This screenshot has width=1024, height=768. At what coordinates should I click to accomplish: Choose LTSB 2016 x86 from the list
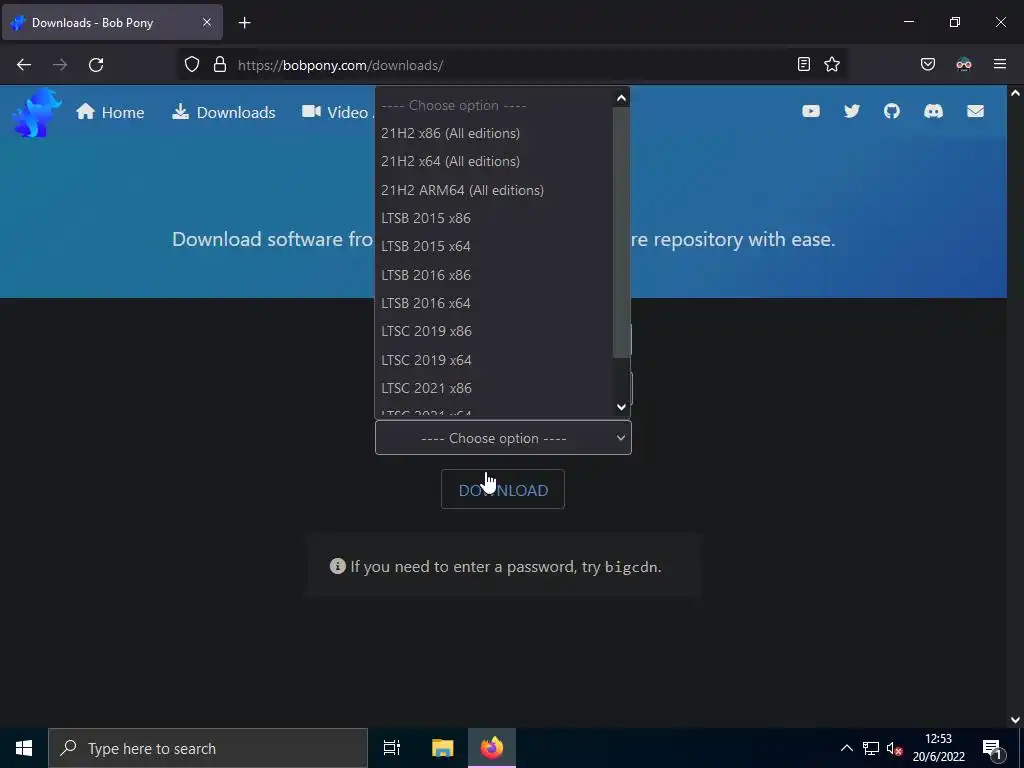pyautogui.click(x=494, y=275)
